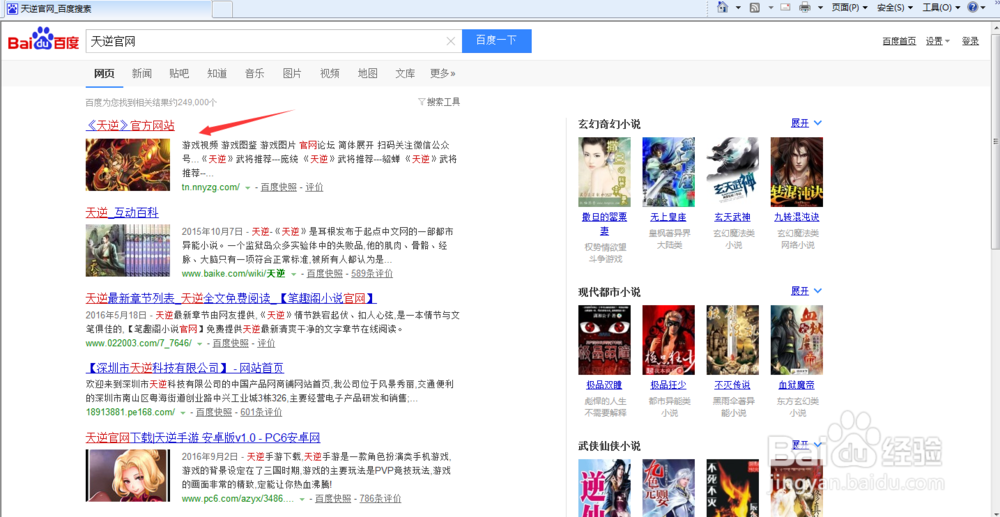
Task: Switch to the 贴吧 tab
Action: [x=179, y=73]
